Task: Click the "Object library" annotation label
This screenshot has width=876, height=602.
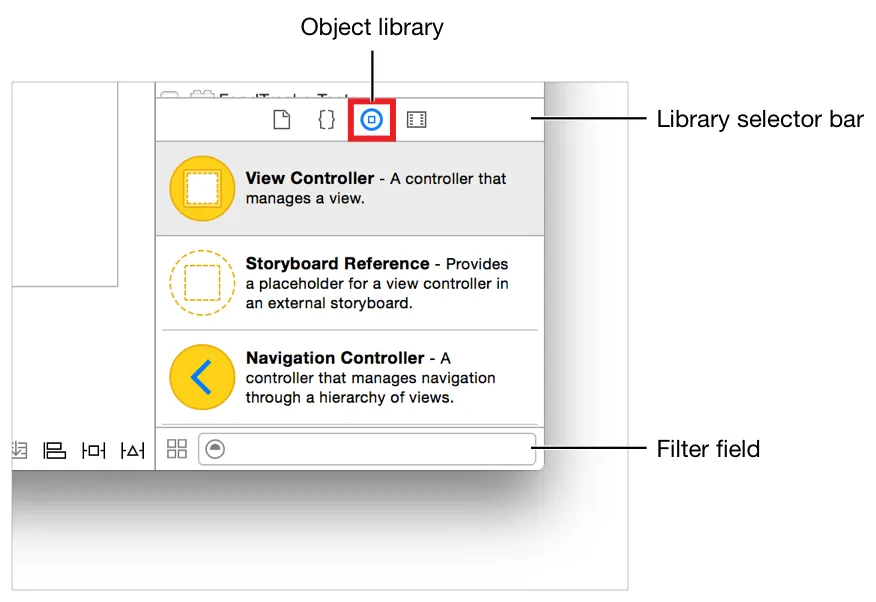Action: click(x=372, y=28)
